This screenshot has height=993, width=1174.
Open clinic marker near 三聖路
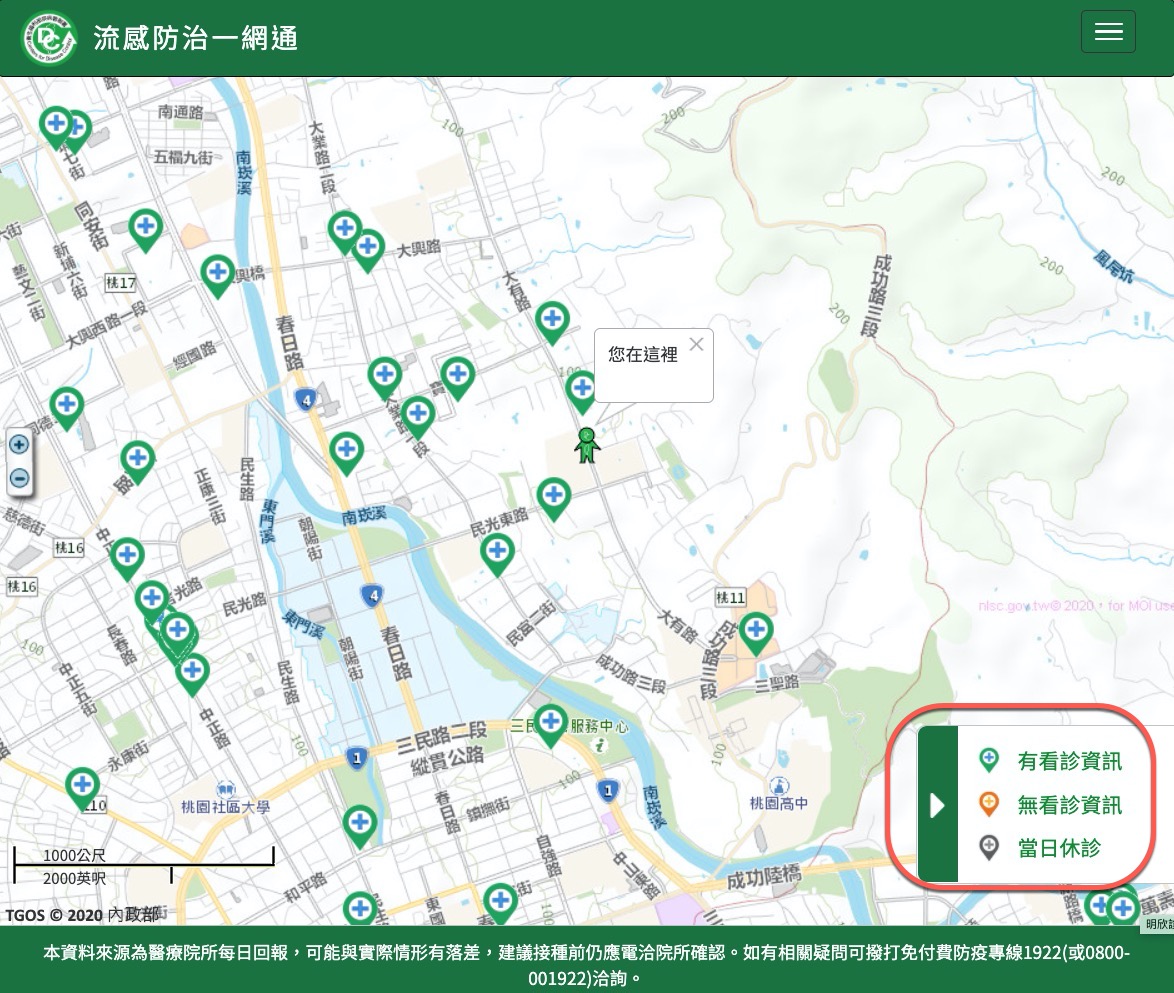coord(756,633)
